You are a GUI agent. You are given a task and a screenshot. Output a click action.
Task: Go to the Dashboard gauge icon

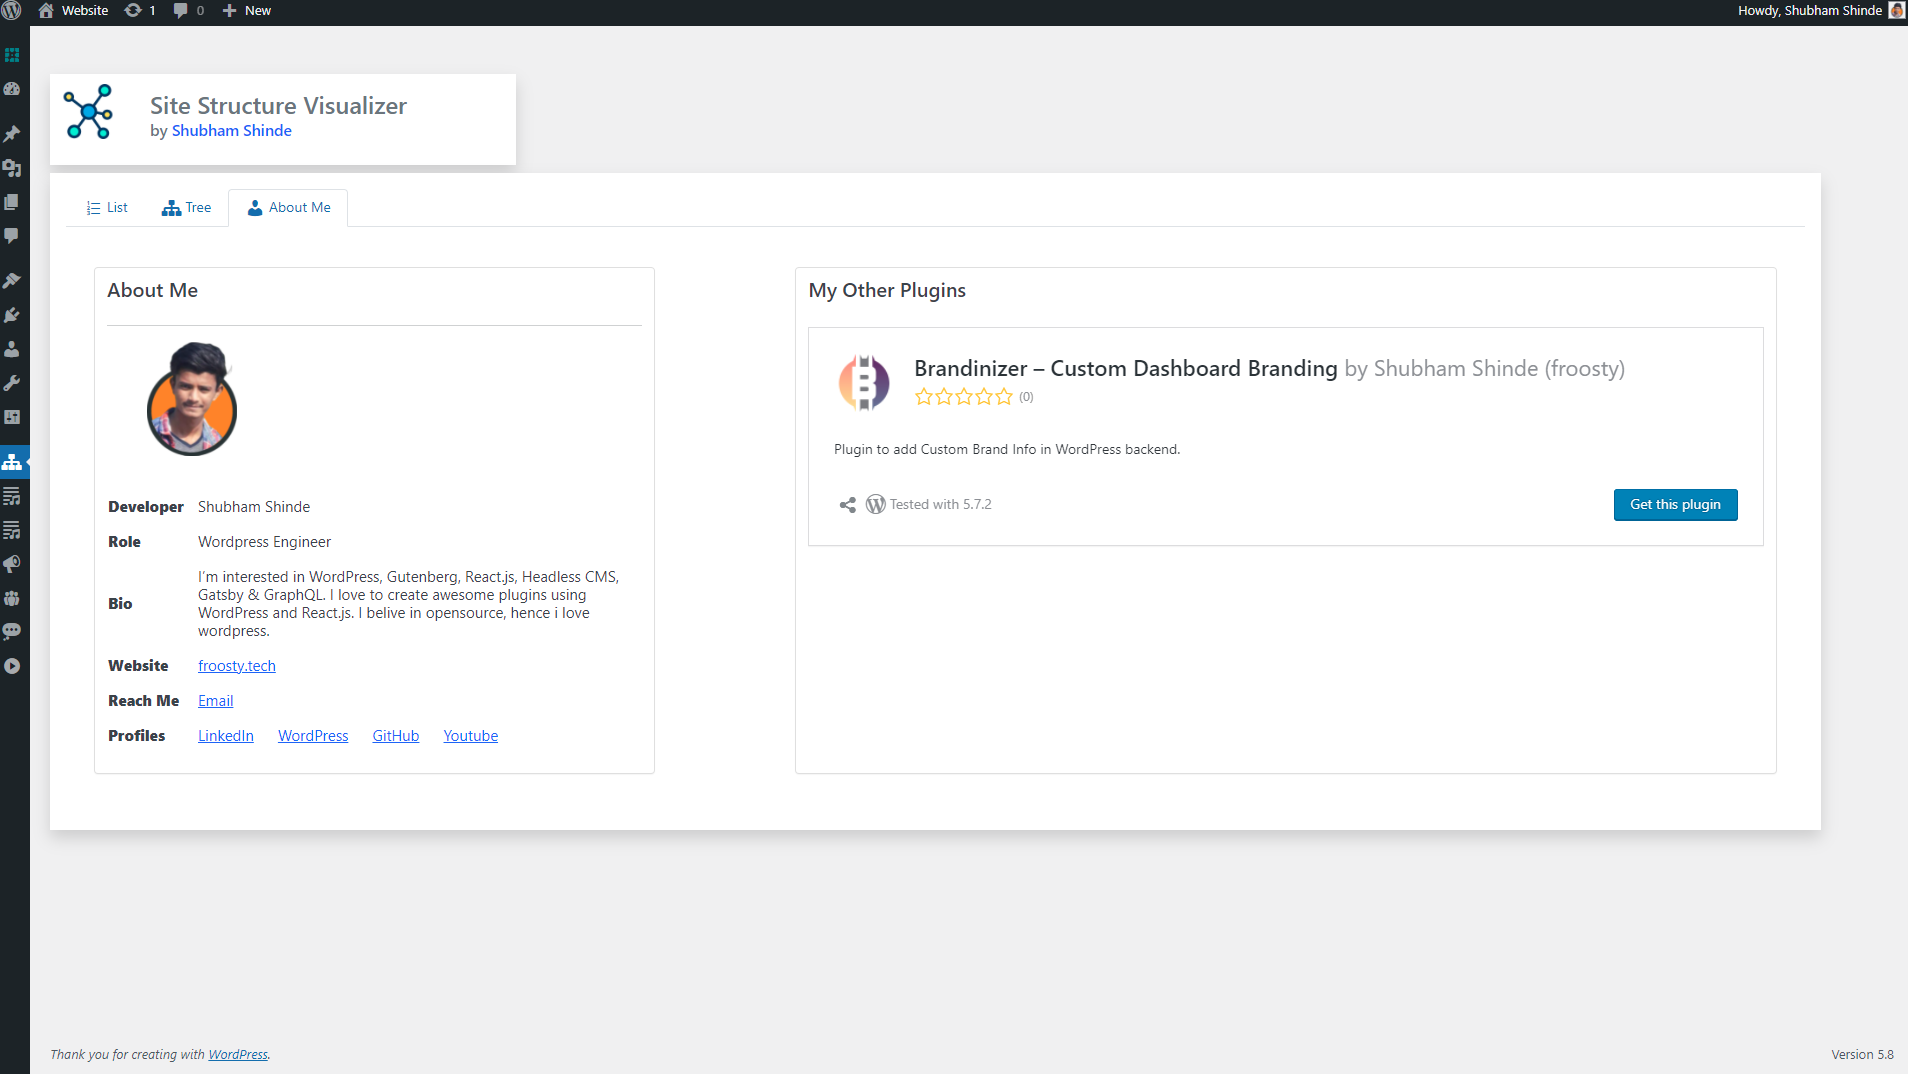point(12,89)
